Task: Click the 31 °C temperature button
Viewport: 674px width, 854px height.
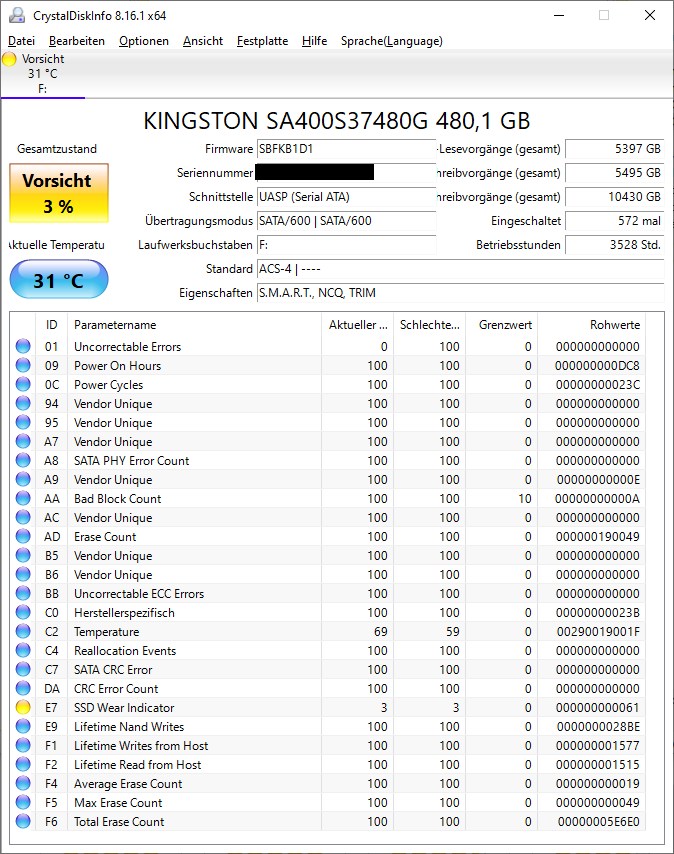Action: (59, 281)
